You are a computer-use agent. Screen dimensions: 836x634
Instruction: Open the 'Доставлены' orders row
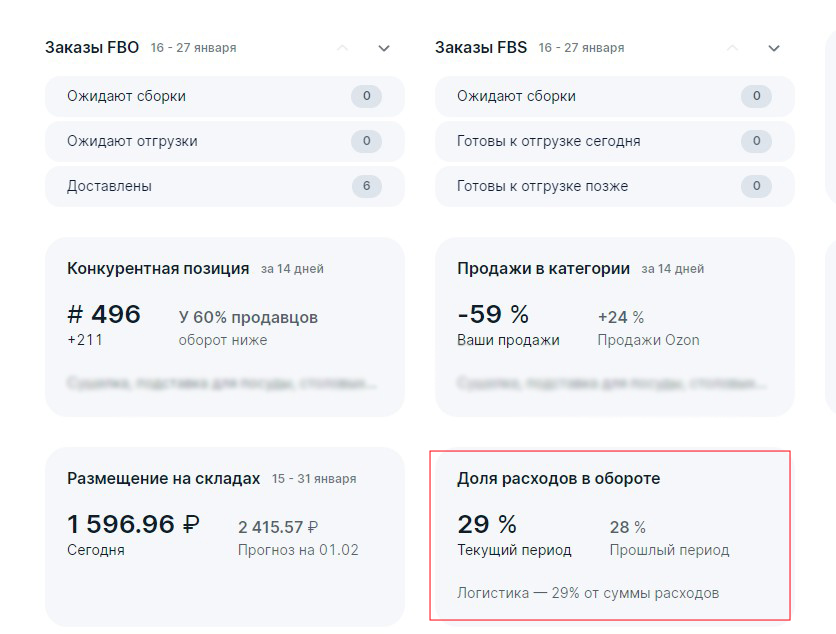click(x=225, y=186)
